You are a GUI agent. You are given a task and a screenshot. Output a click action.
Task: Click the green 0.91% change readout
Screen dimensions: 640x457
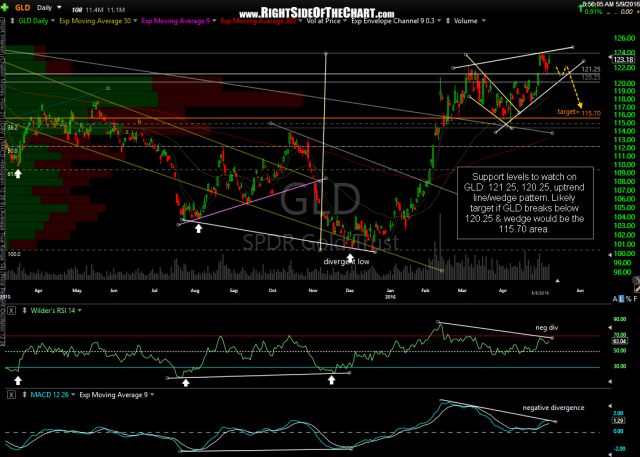pos(593,12)
